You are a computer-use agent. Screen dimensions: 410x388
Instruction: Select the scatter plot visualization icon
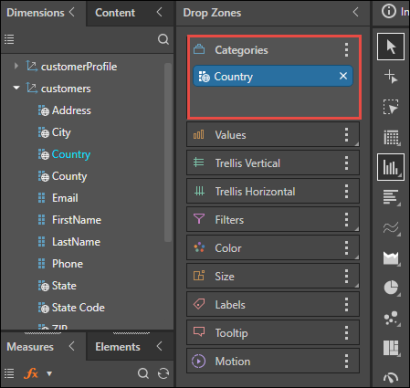click(x=391, y=318)
